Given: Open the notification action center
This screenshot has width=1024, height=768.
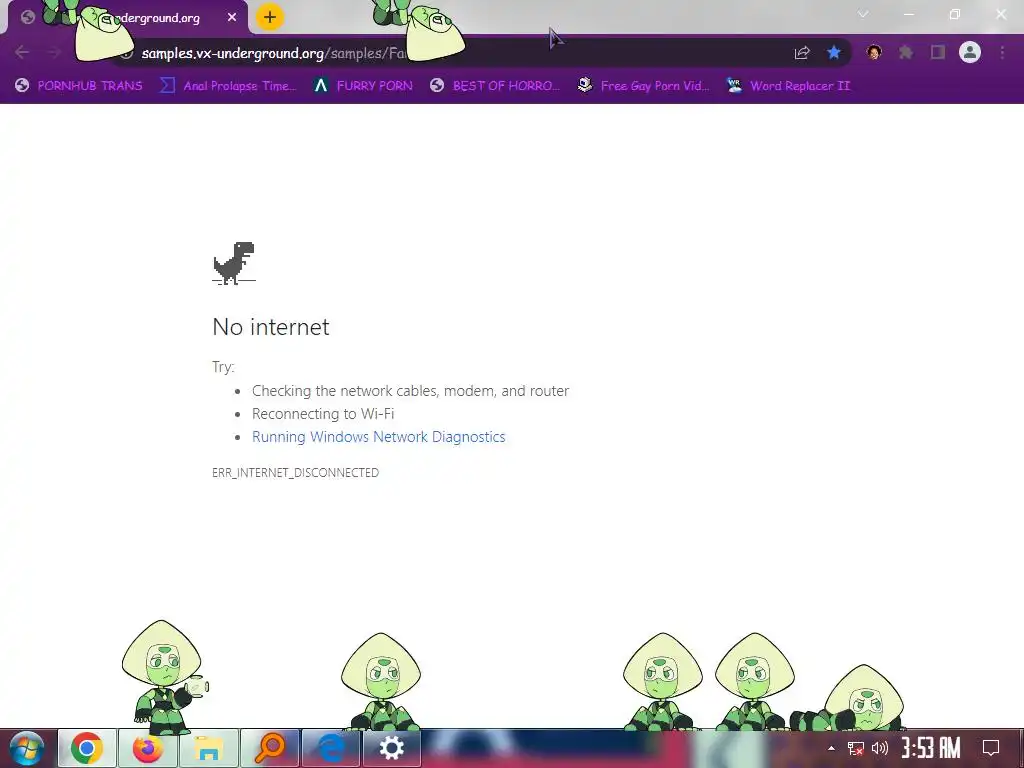Looking at the screenshot, I should 991,748.
